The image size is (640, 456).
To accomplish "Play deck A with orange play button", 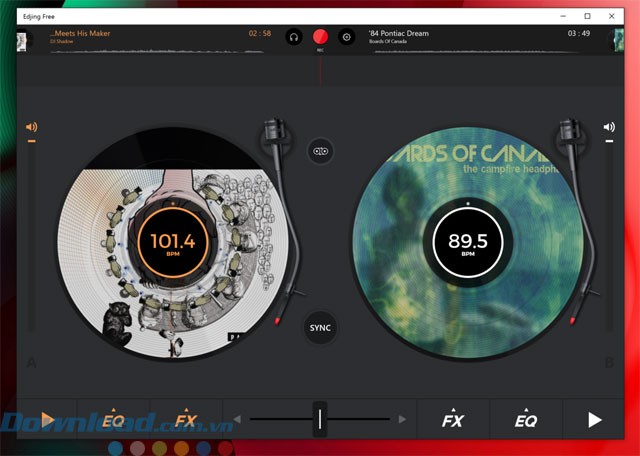I will tap(46, 420).
